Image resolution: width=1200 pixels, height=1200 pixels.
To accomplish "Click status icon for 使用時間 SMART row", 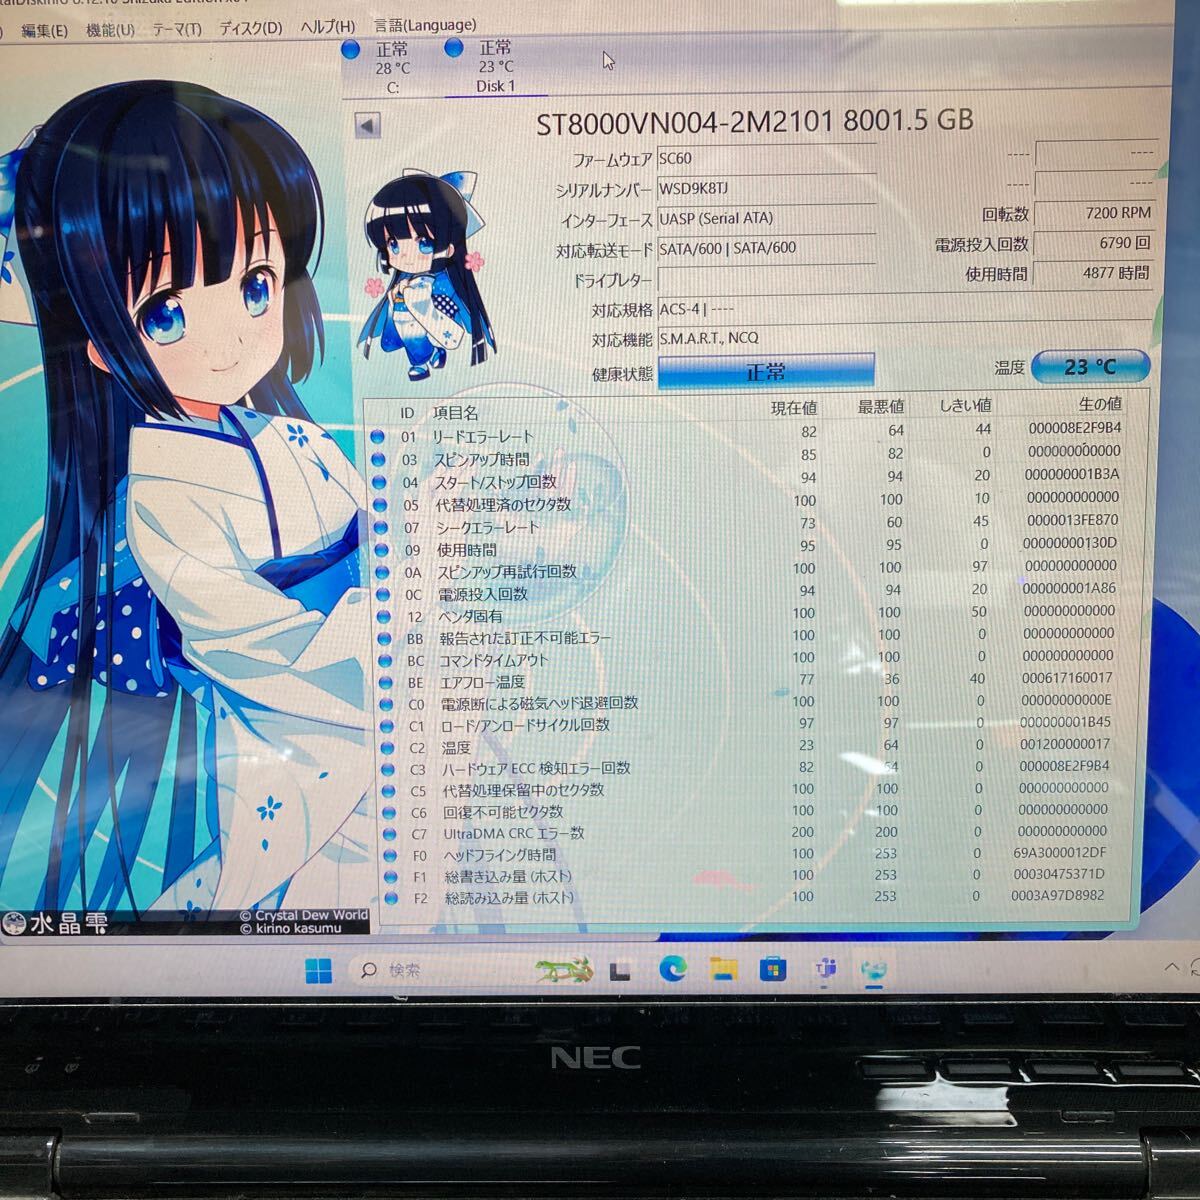I will pos(380,550).
